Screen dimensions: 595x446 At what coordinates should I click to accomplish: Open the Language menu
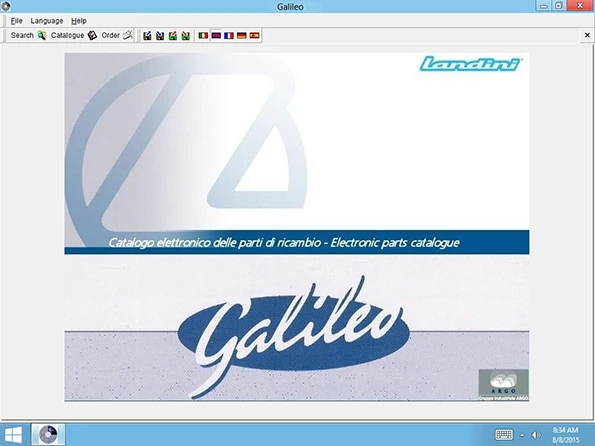pyautogui.click(x=47, y=21)
